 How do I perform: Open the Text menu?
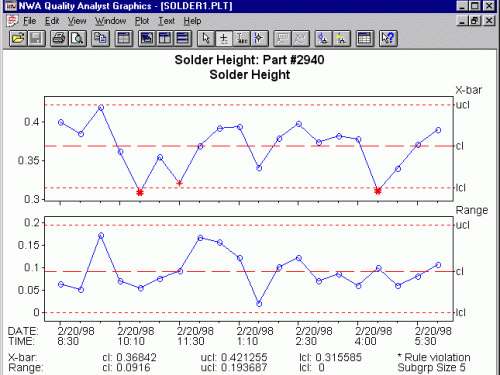coord(166,21)
